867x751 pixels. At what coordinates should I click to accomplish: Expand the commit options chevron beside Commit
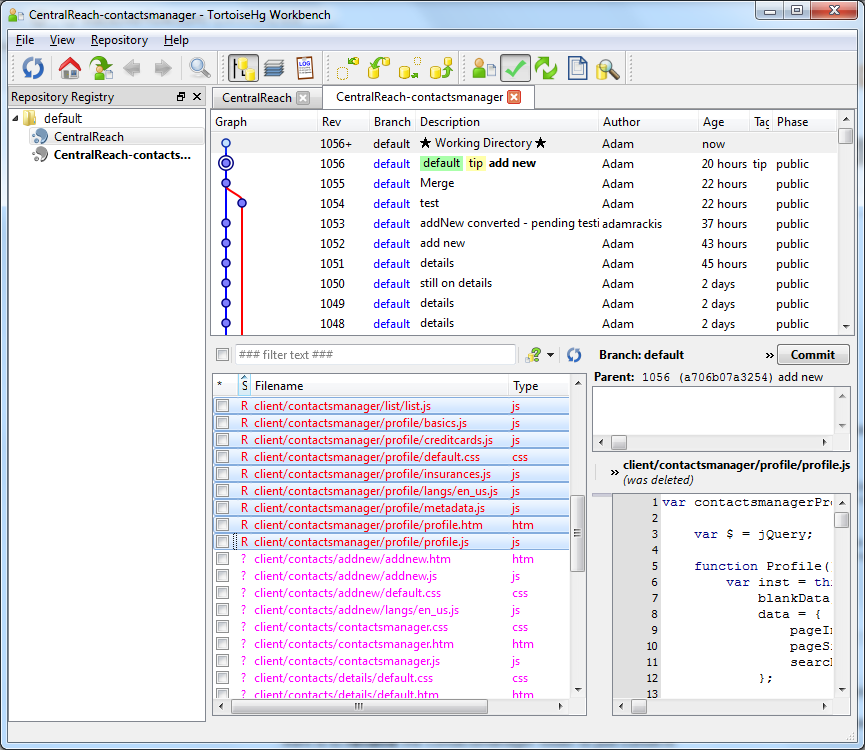[x=769, y=355]
